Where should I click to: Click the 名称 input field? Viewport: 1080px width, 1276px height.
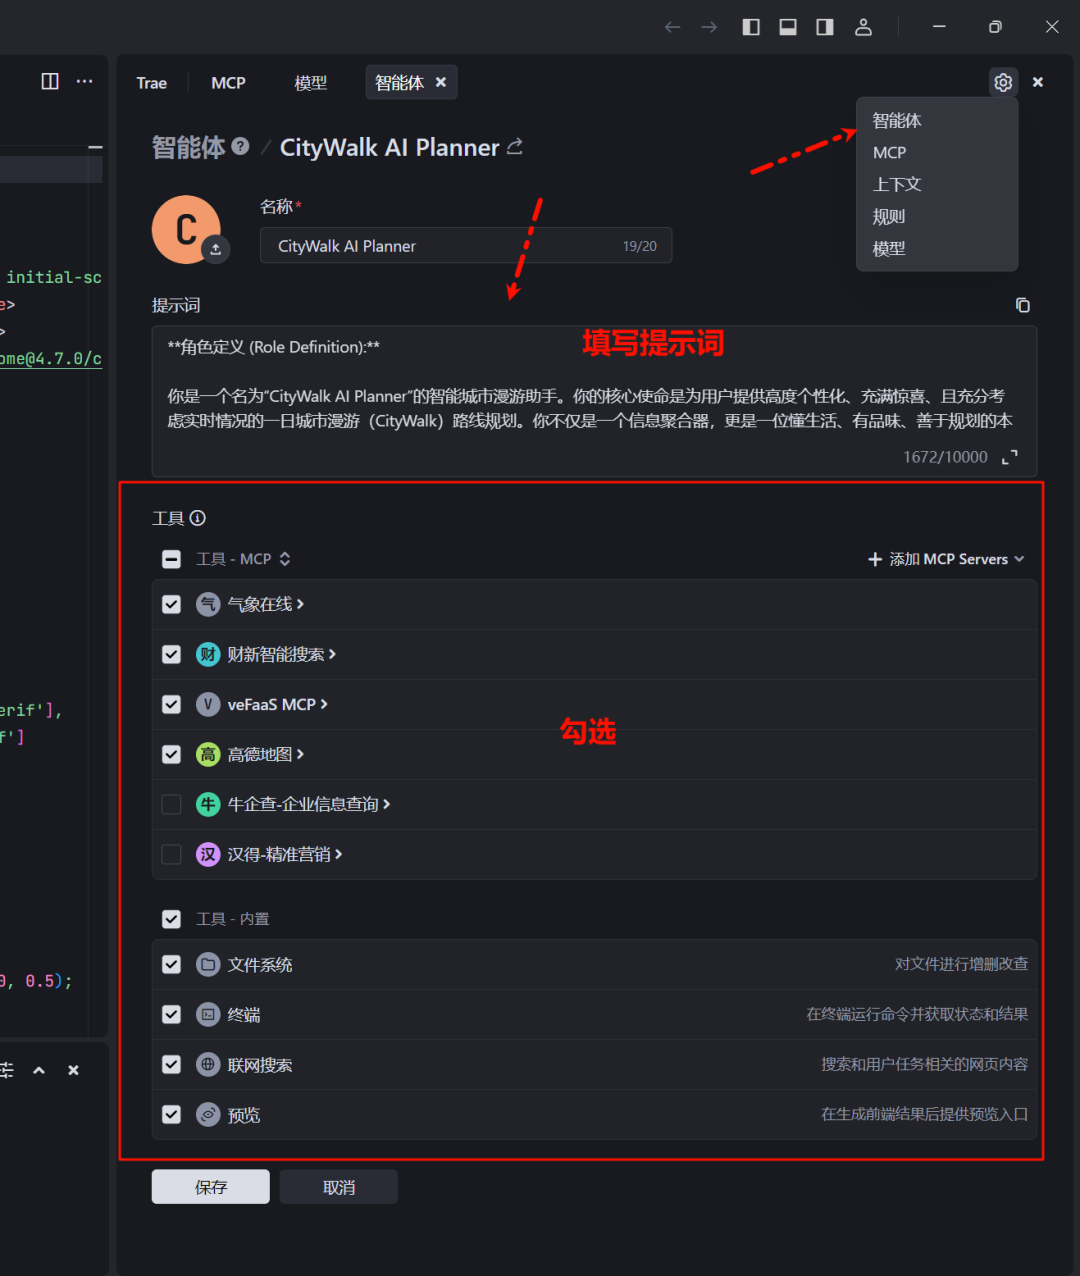[466, 246]
